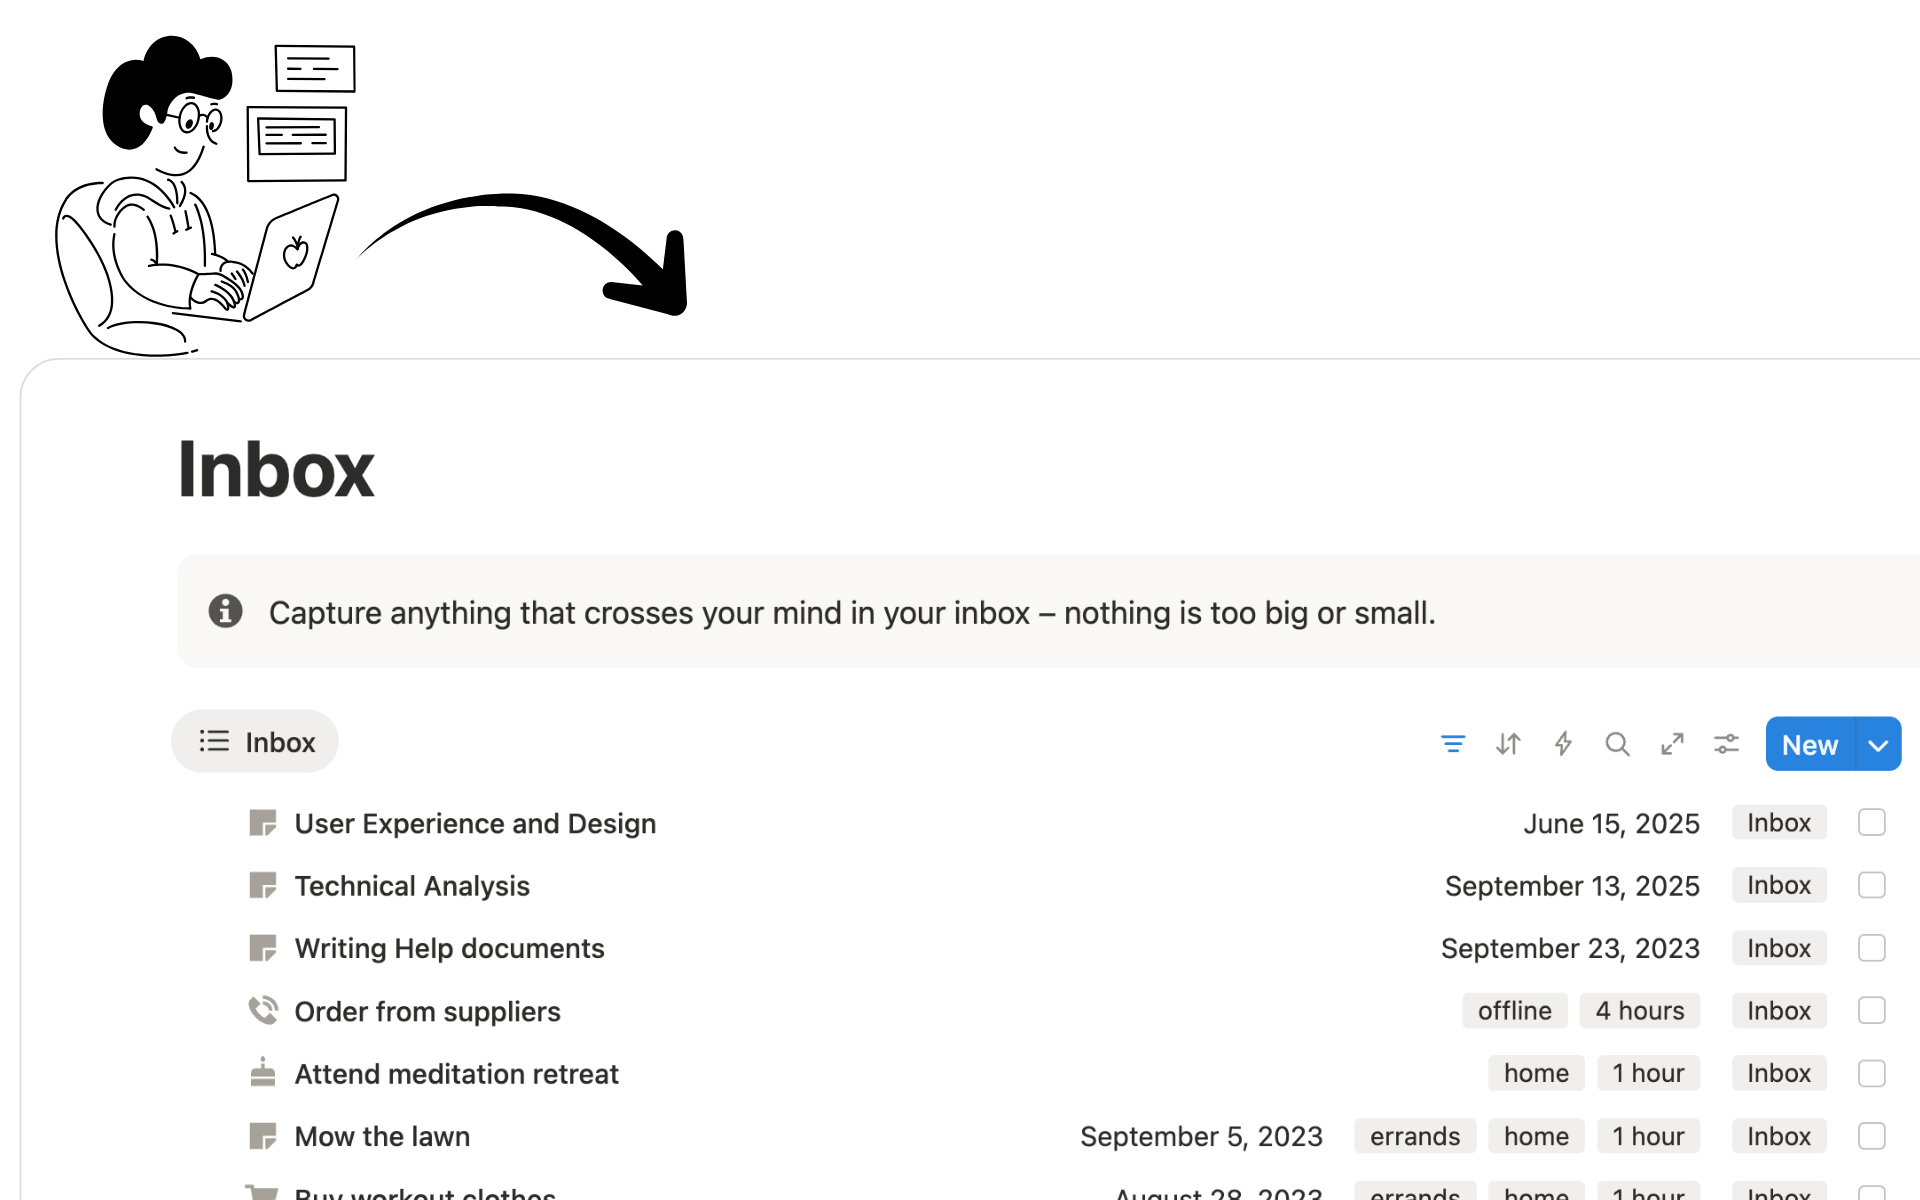Open view settings with the sliders icon
Viewport: 1920px width, 1200px height.
(x=1726, y=744)
